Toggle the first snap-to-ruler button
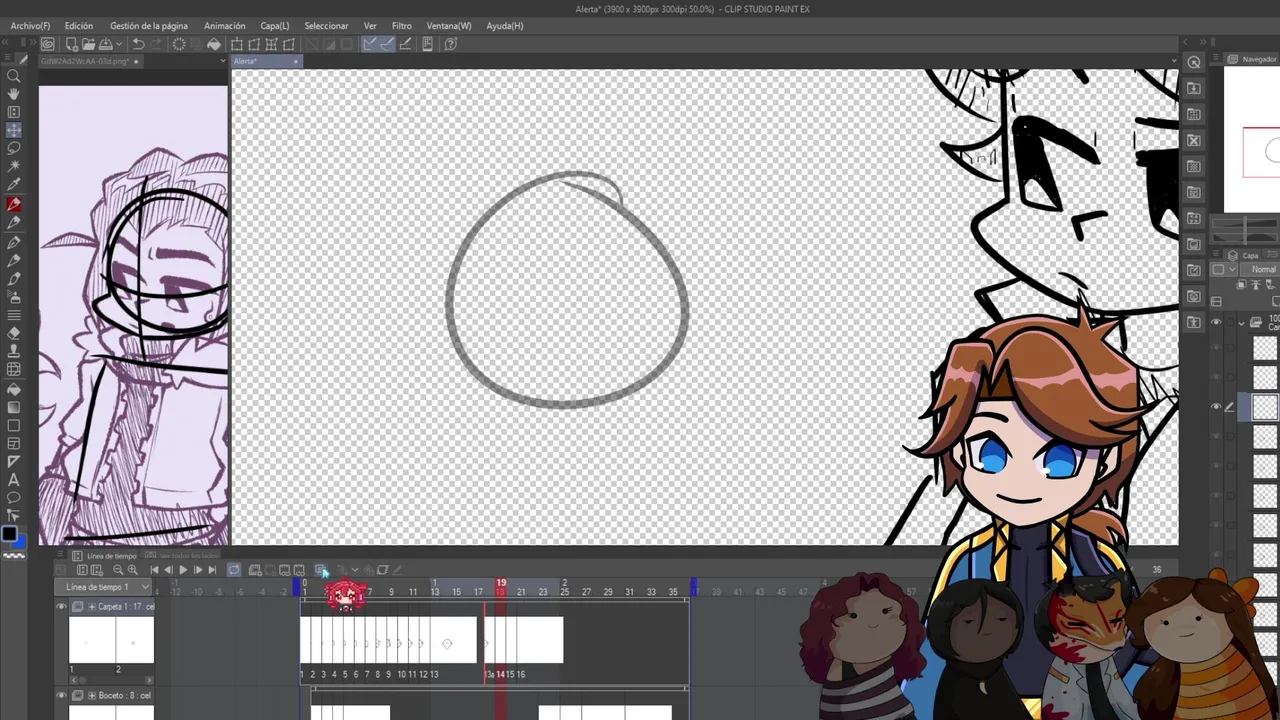The width and height of the screenshot is (1280, 720). point(369,44)
